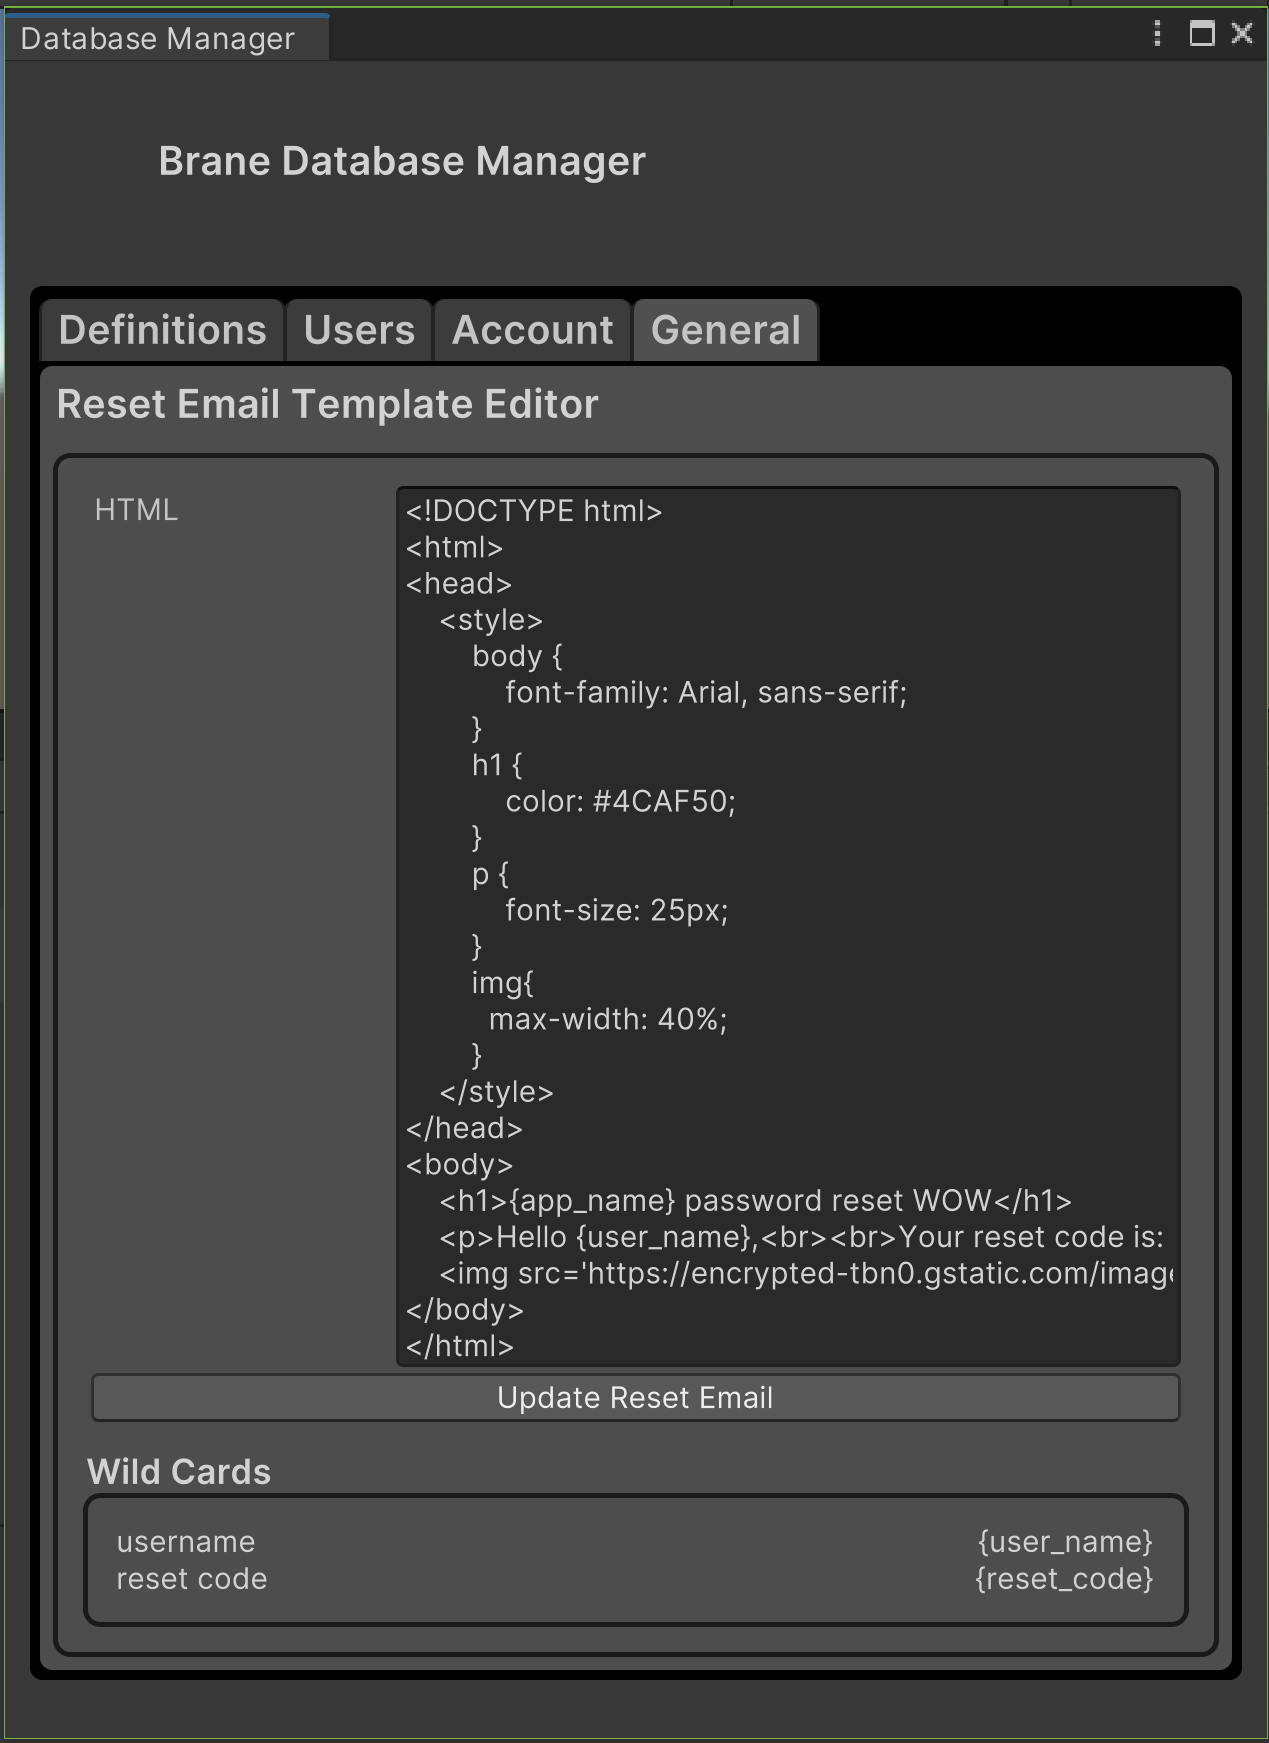Click the DOCTYPE line in HTML field
This screenshot has width=1269, height=1743.
(534, 511)
